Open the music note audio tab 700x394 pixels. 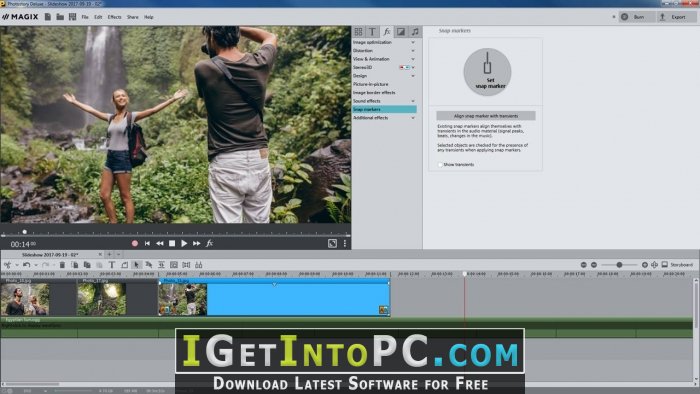pos(415,32)
